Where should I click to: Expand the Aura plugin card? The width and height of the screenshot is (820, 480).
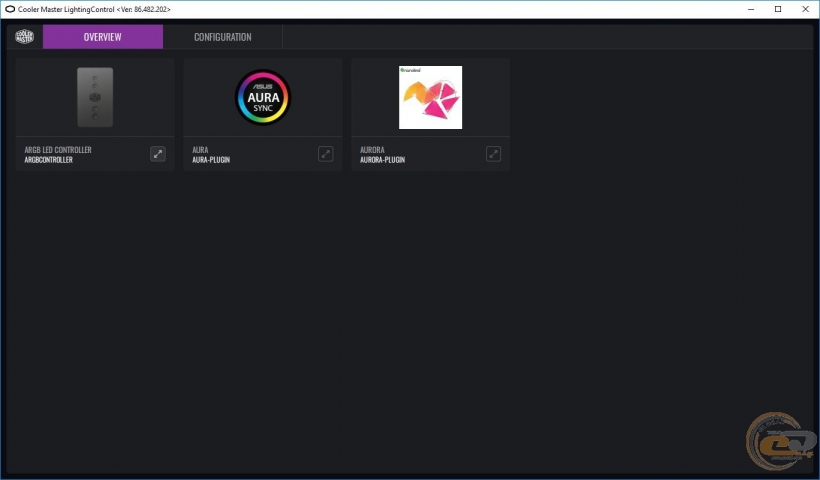tap(325, 154)
